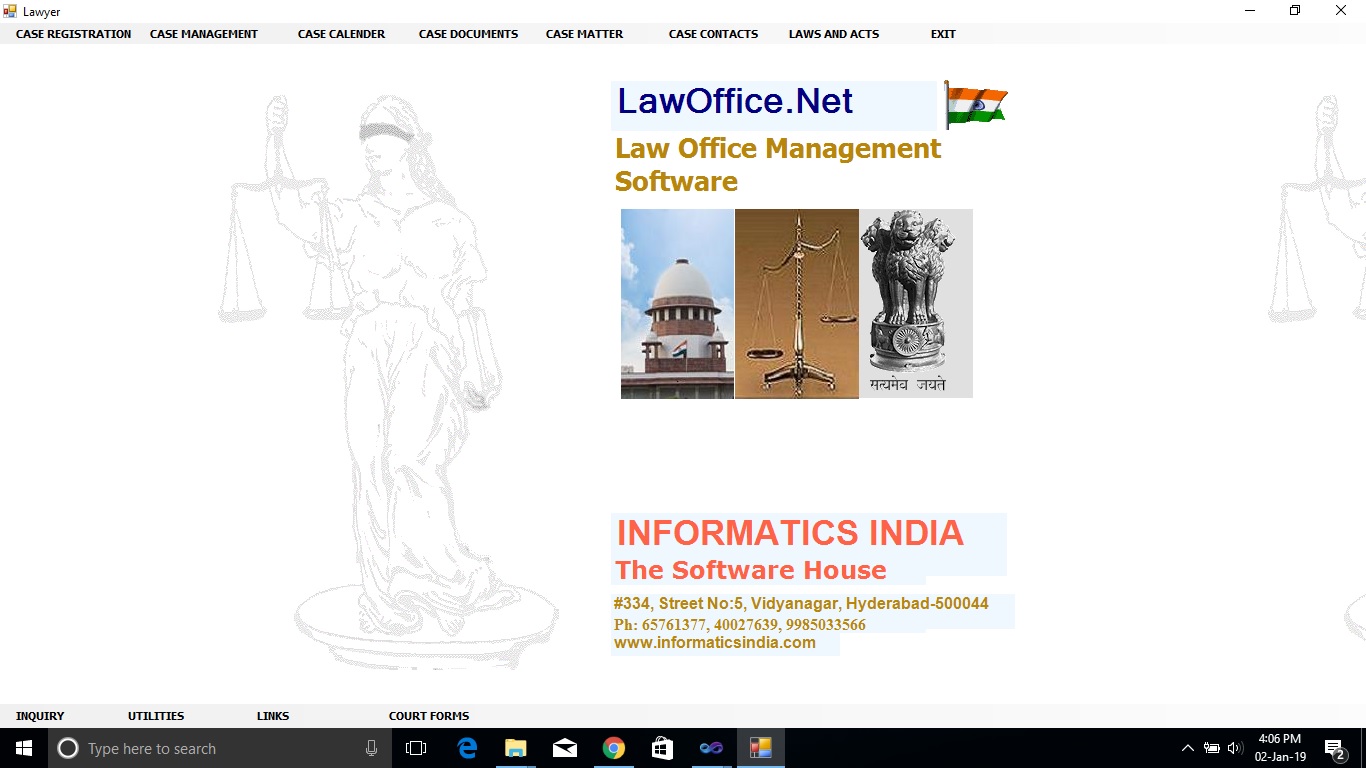Open the CASE MATTER menu
The width and height of the screenshot is (1366, 768).
coord(584,34)
